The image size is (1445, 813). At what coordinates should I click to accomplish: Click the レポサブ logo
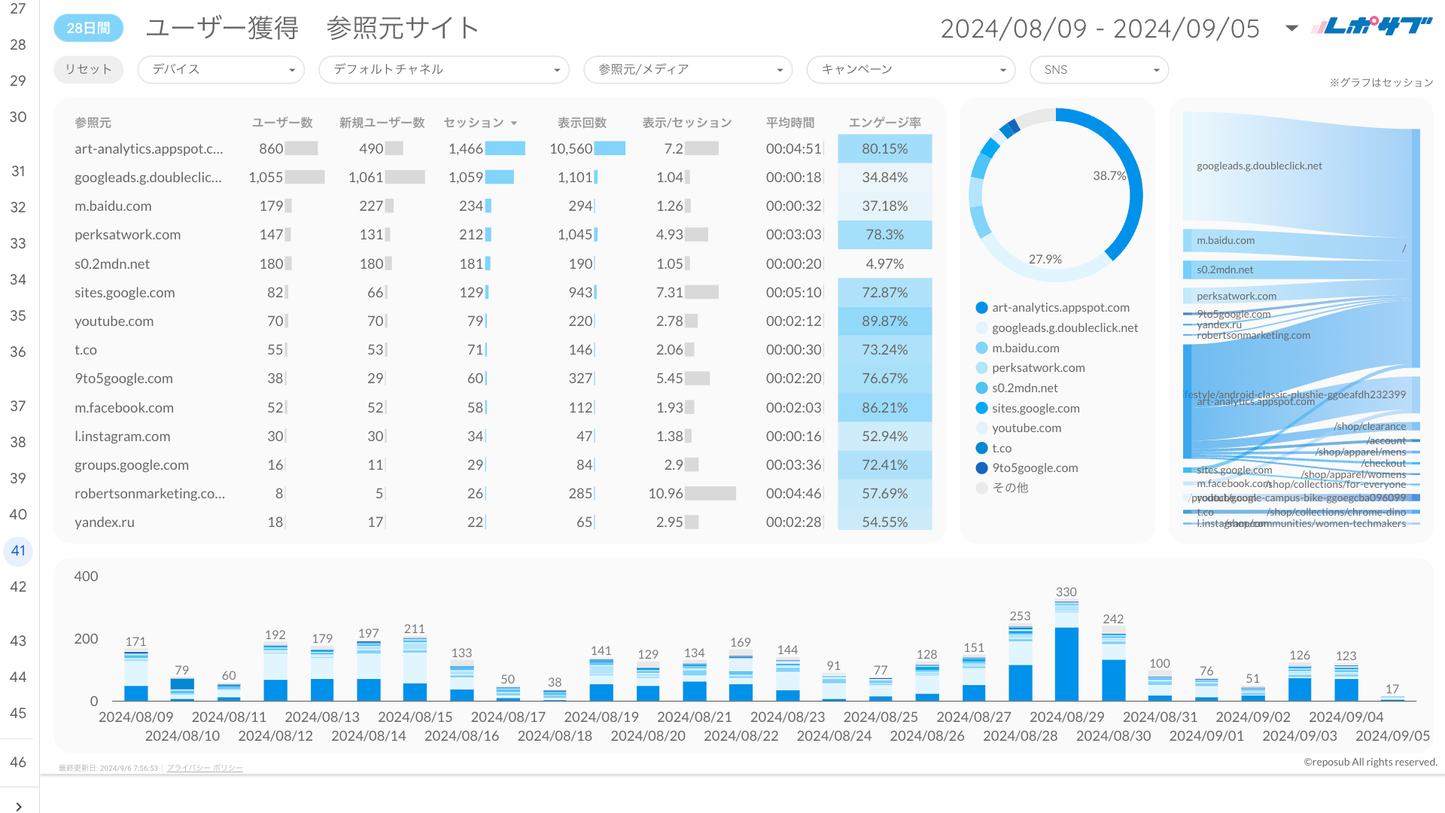click(1373, 27)
